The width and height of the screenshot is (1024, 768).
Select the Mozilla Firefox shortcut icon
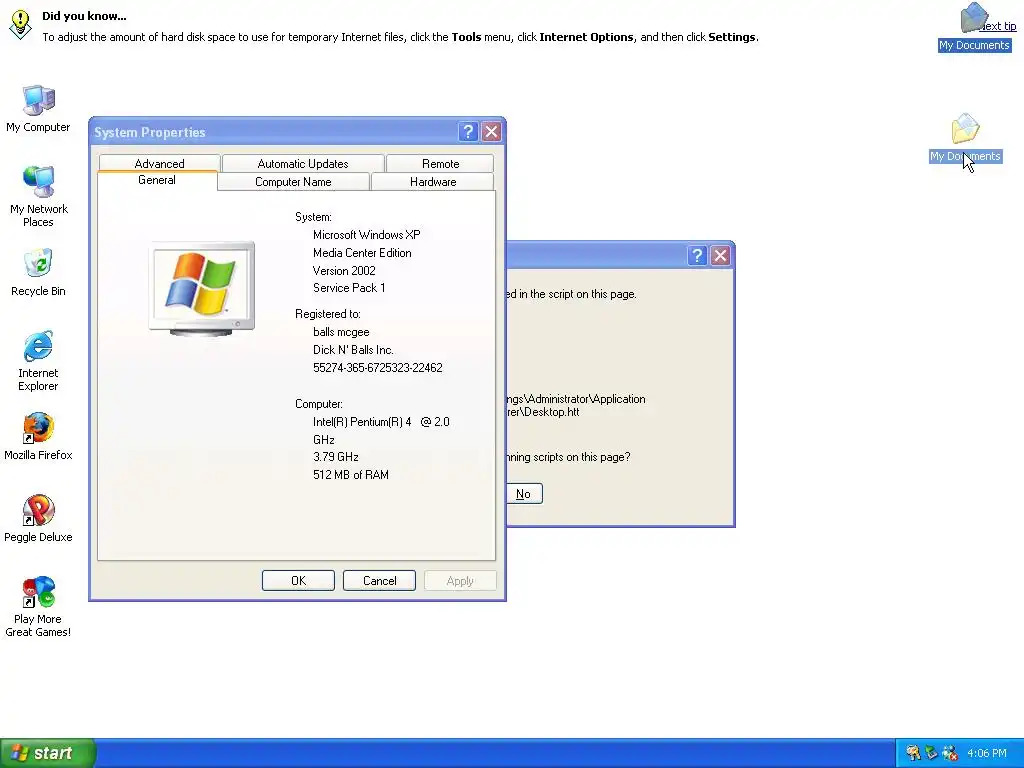point(39,436)
